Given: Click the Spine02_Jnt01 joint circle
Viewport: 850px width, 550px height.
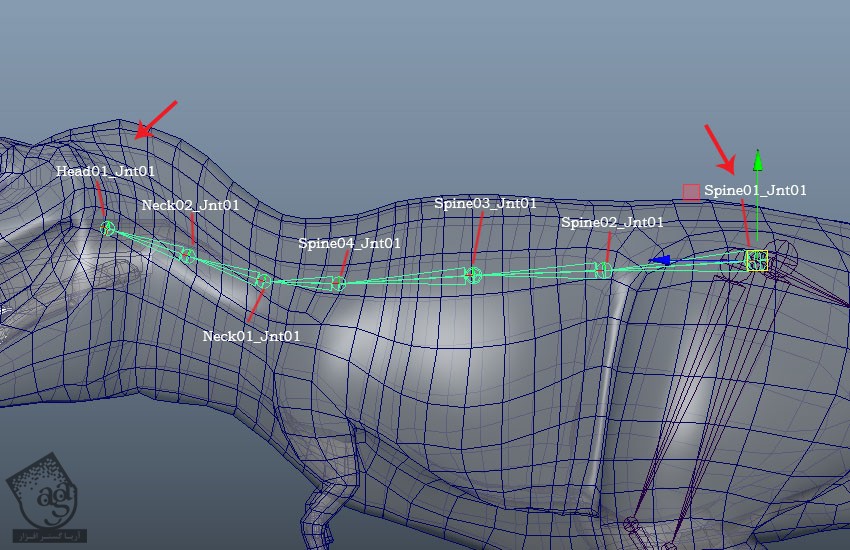Looking at the screenshot, I should pyautogui.click(x=602, y=269).
